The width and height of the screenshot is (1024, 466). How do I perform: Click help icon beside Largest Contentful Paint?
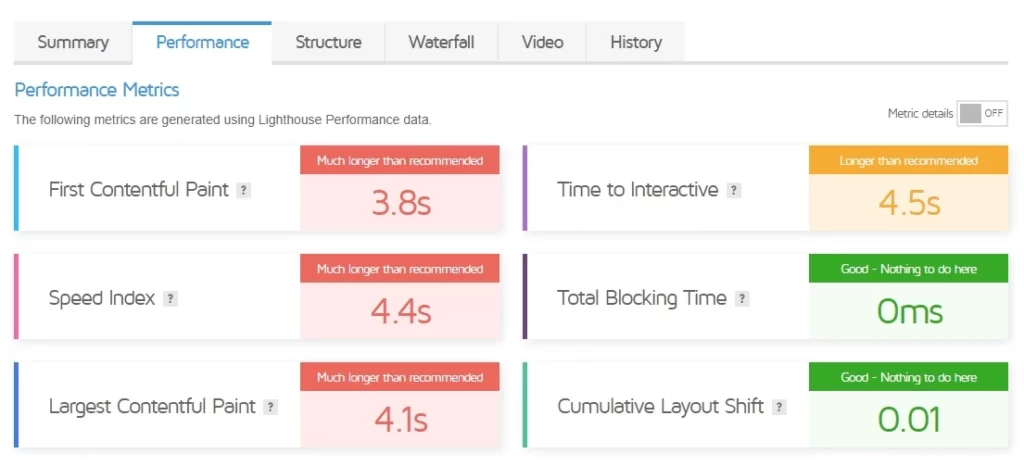pos(270,407)
